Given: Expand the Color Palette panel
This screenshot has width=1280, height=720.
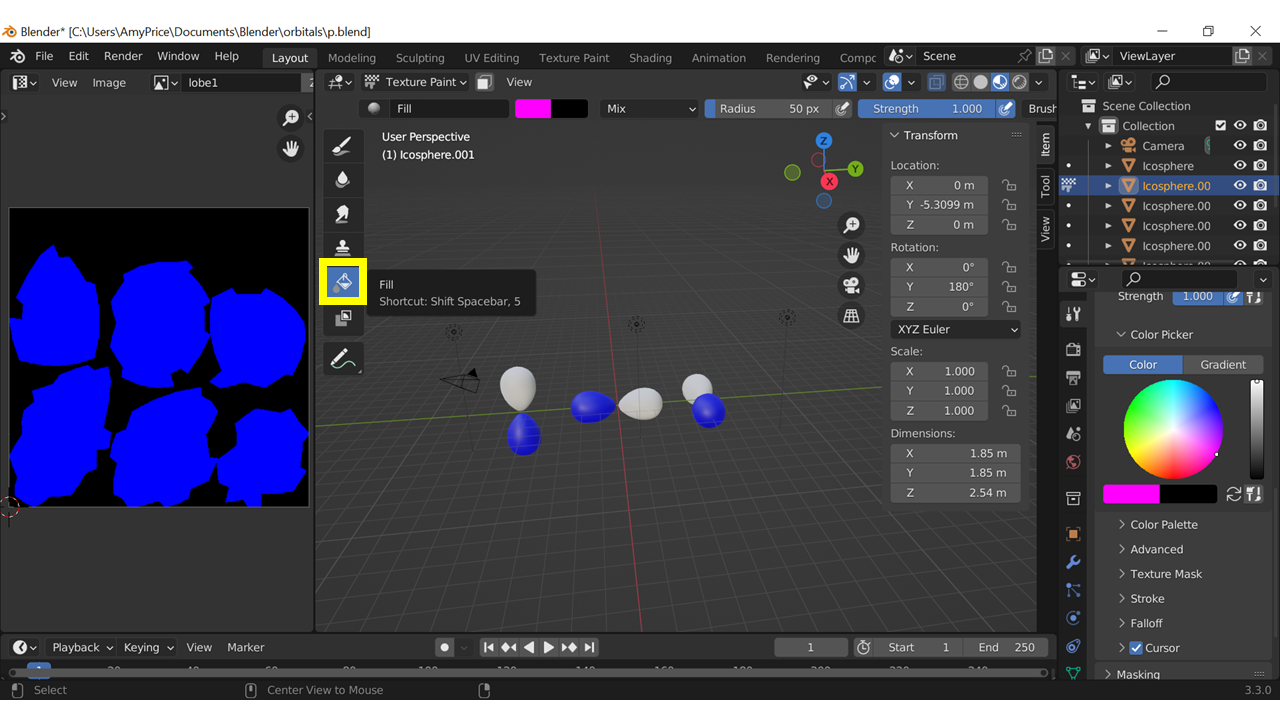Looking at the screenshot, I should 1164,524.
